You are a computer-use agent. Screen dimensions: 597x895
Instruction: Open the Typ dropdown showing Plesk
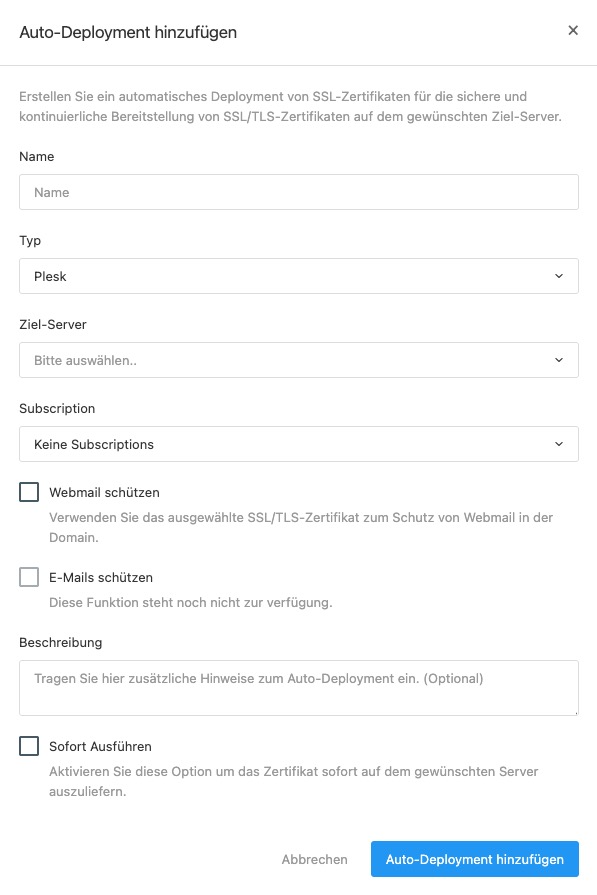[x=299, y=276]
